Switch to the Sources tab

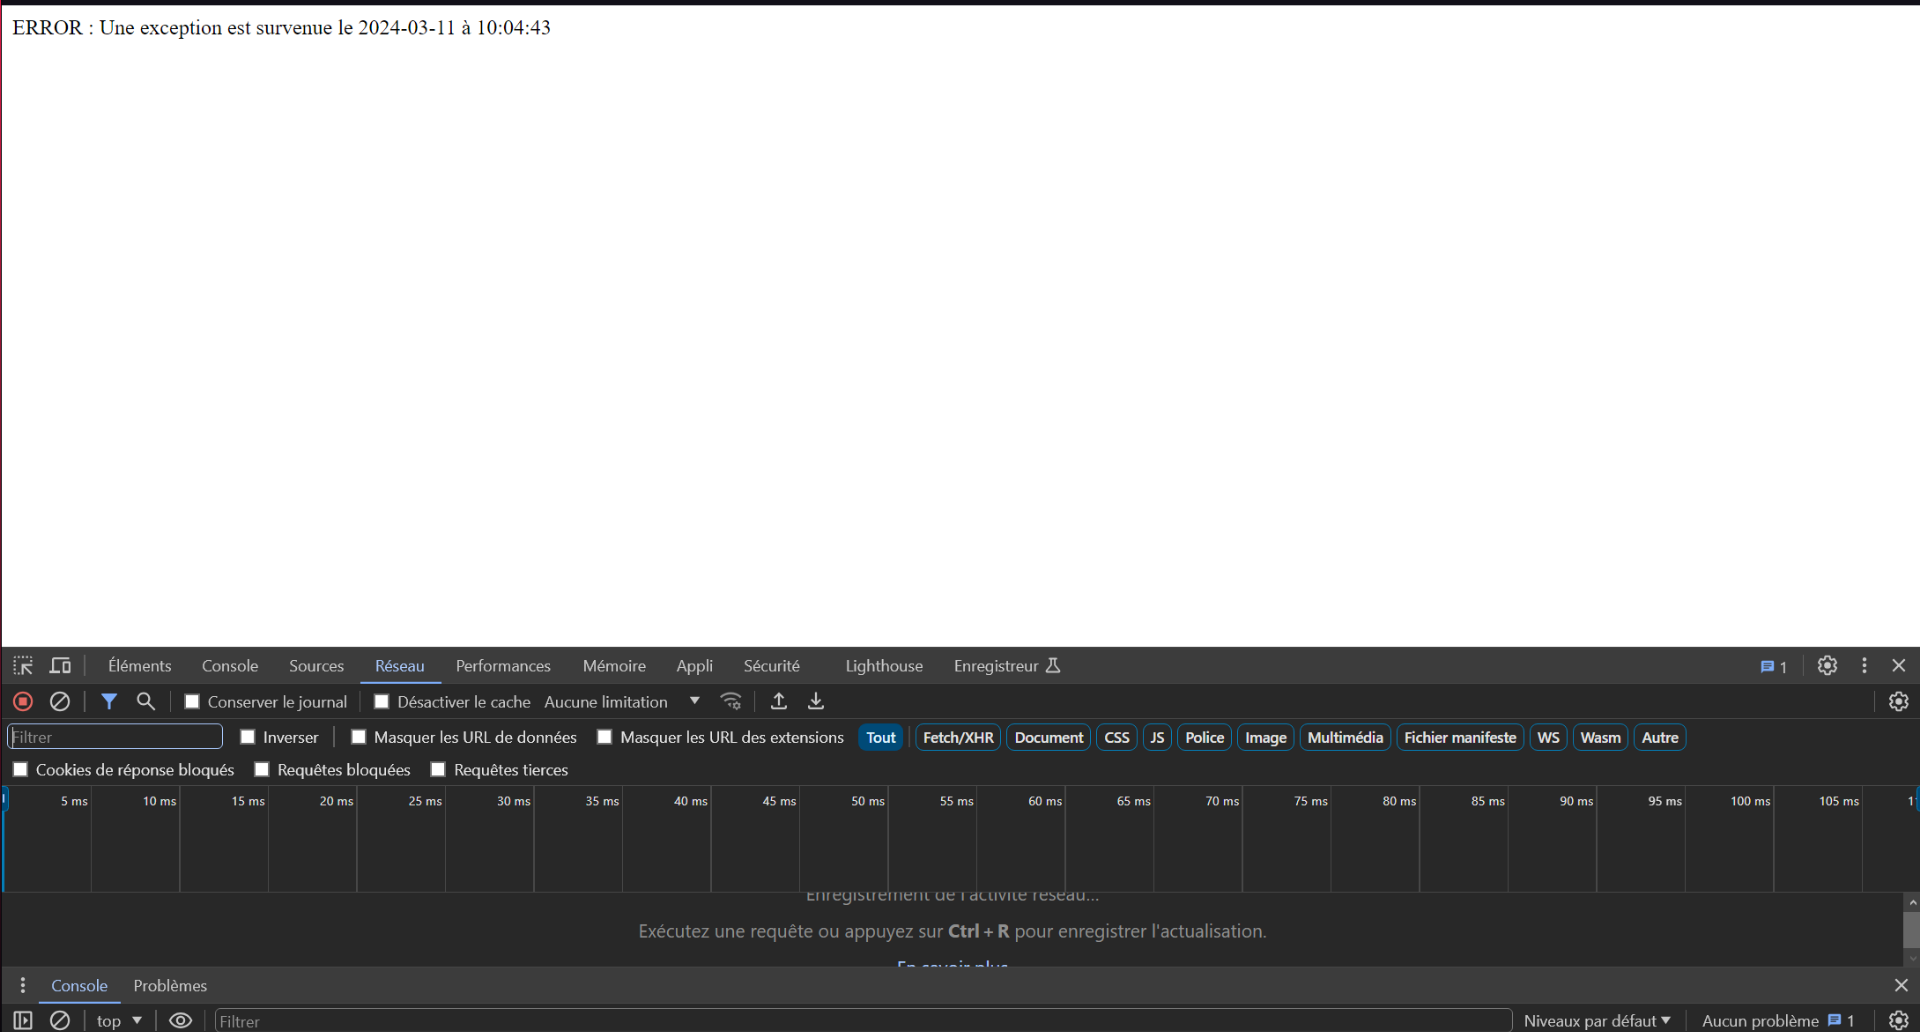[x=316, y=666]
